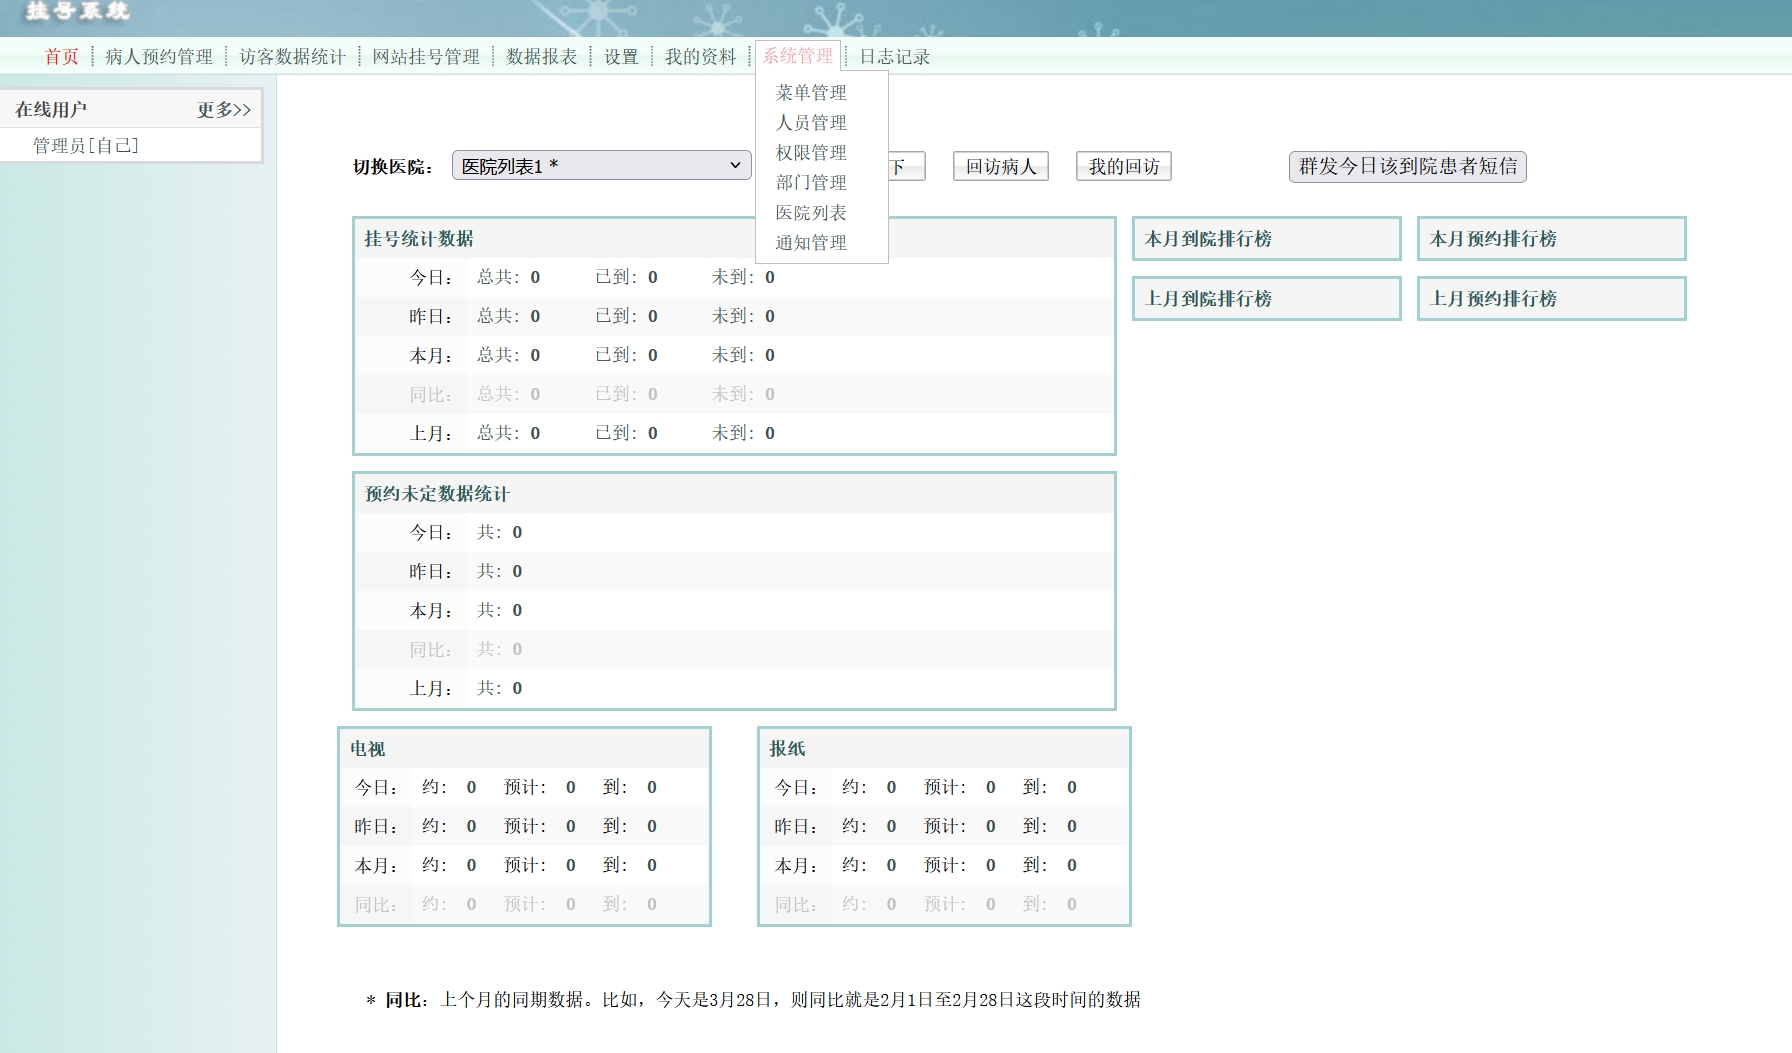Select 数据报表 in top navigation

542,57
